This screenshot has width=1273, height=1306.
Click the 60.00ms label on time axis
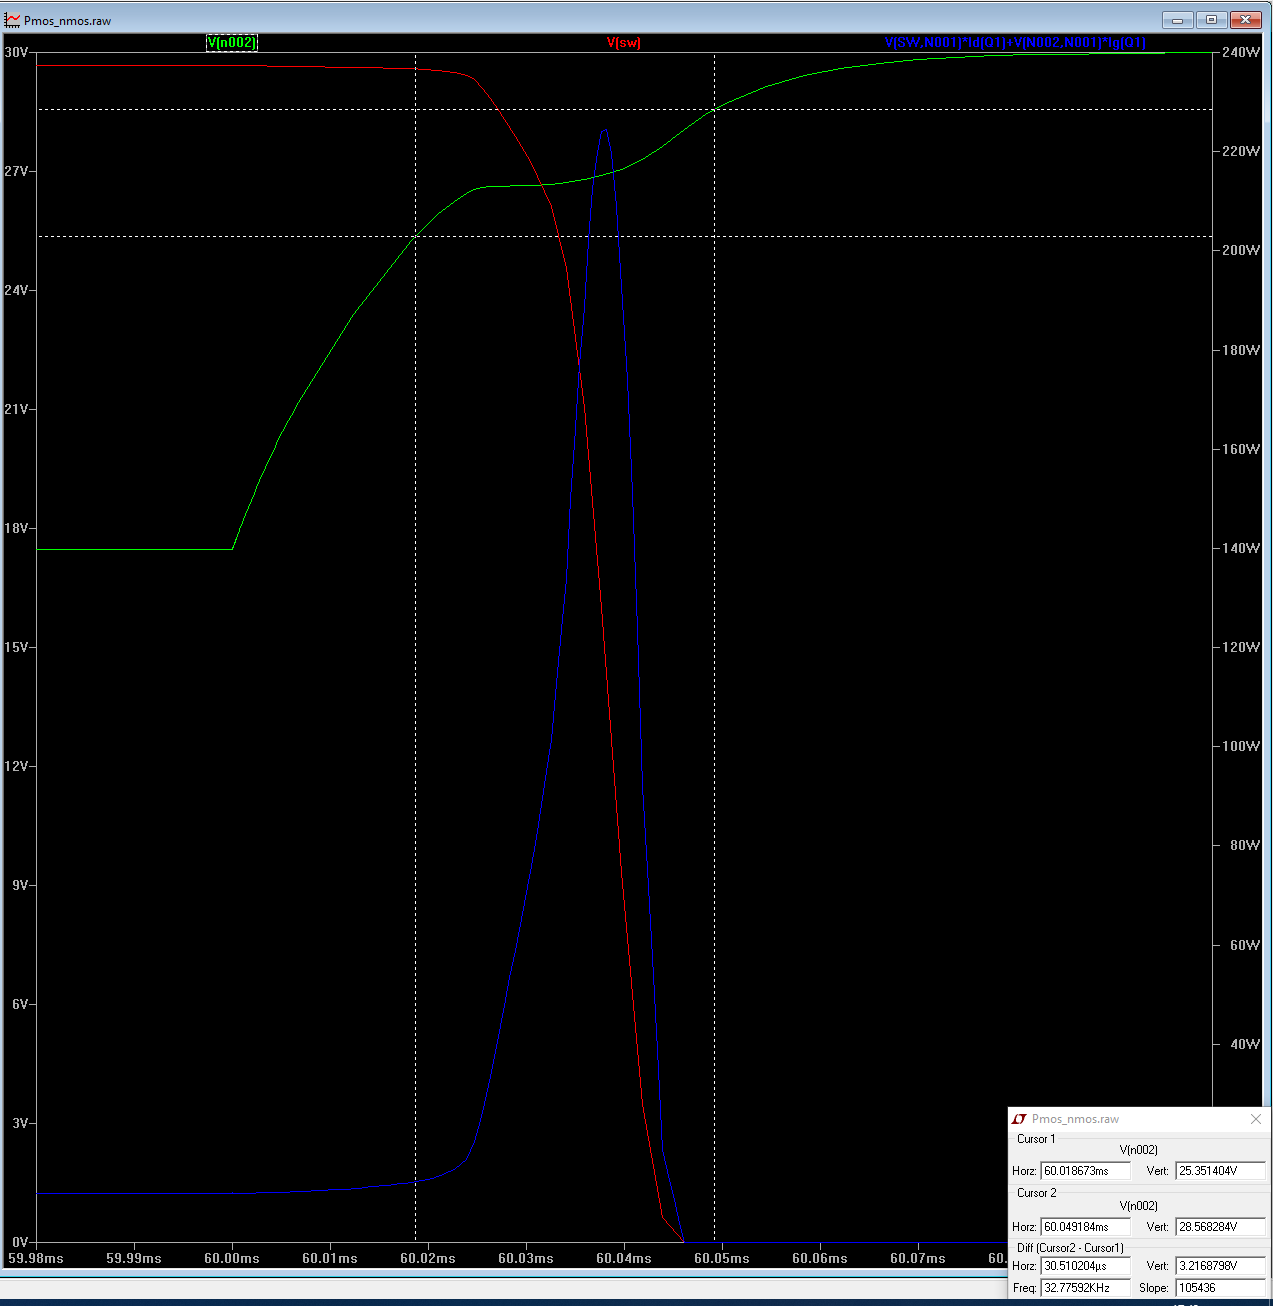pyautogui.click(x=231, y=1258)
